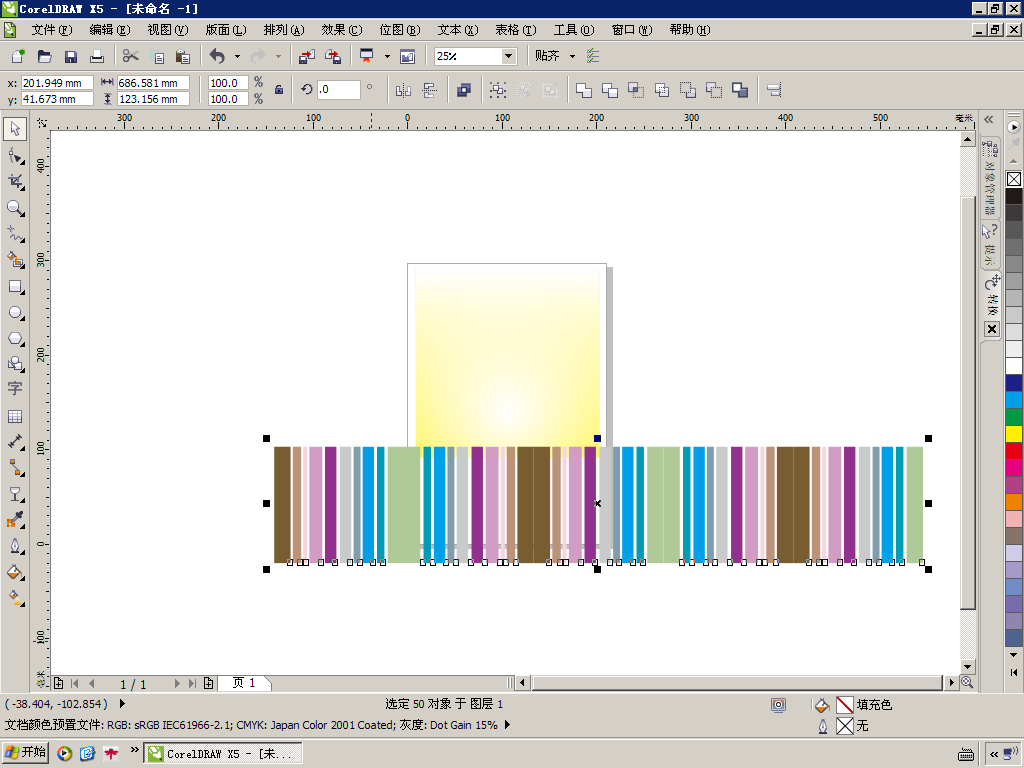Select the Crop tool
This screenshot has height=768, width=1024.
(16, 182)
